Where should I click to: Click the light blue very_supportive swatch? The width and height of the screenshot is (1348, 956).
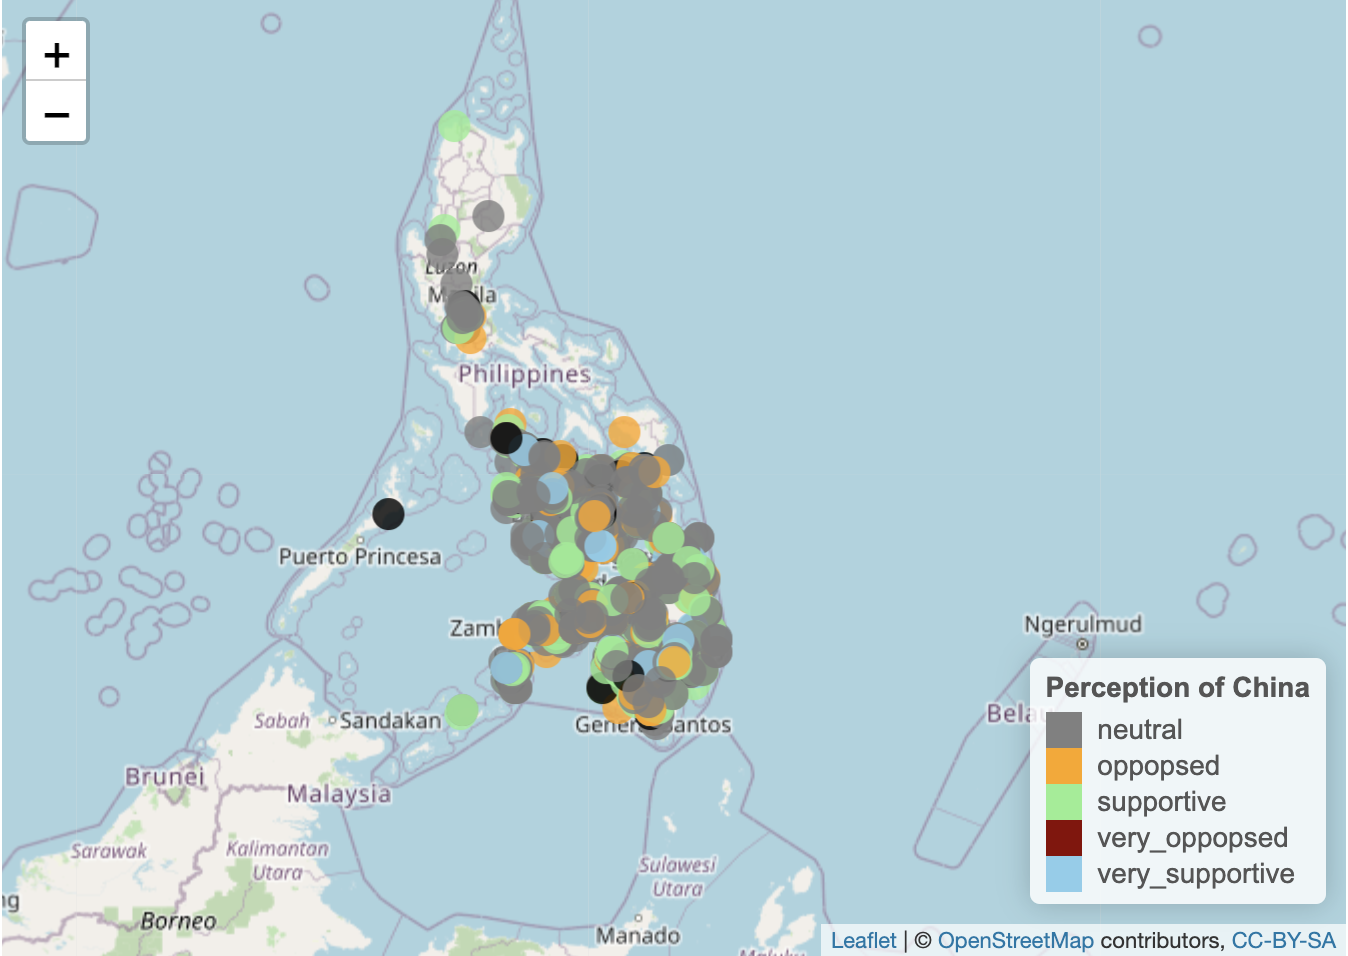(x=1063, y=874)
